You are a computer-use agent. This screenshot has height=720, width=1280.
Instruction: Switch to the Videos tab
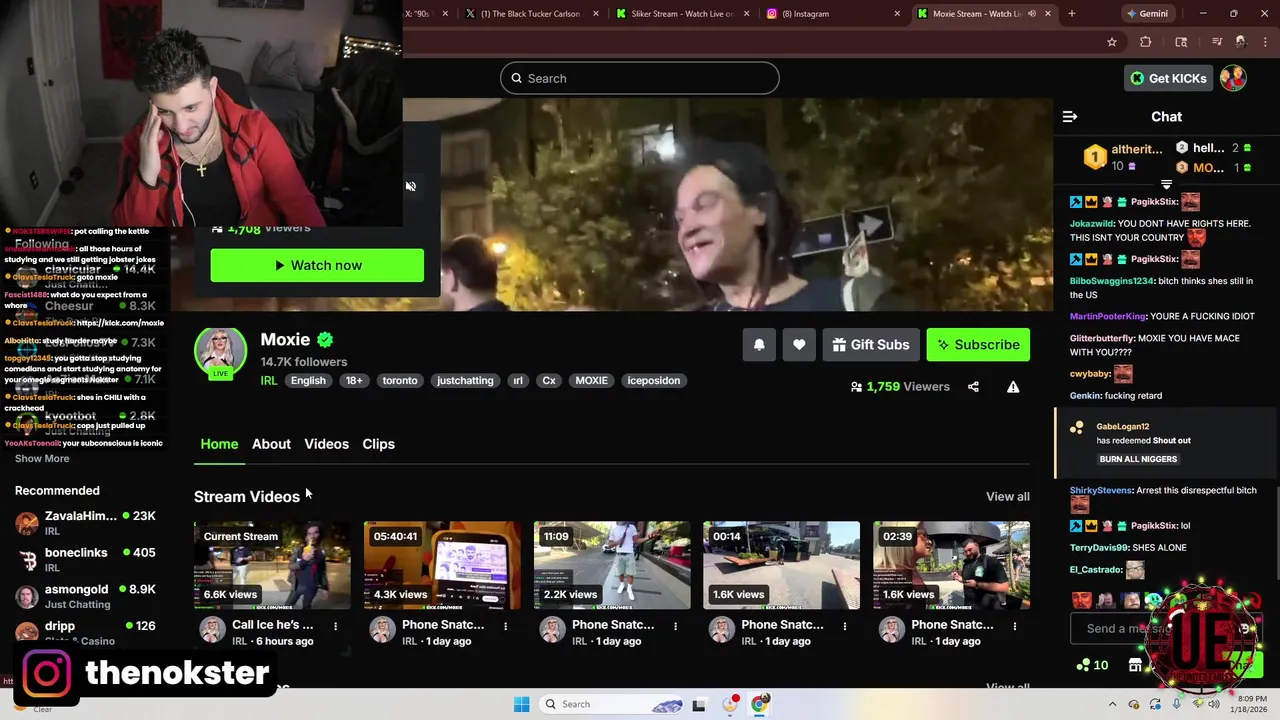click(x=326, y=444)
